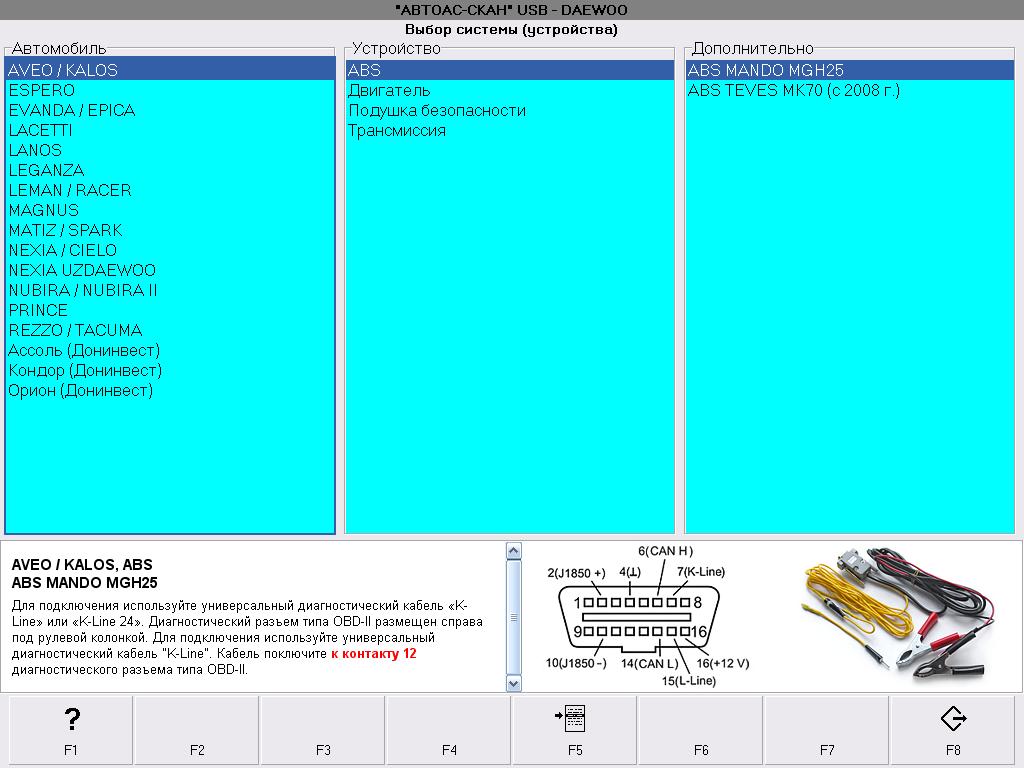Select LEMAN / RACER vehicle

[x=170, y=190]
